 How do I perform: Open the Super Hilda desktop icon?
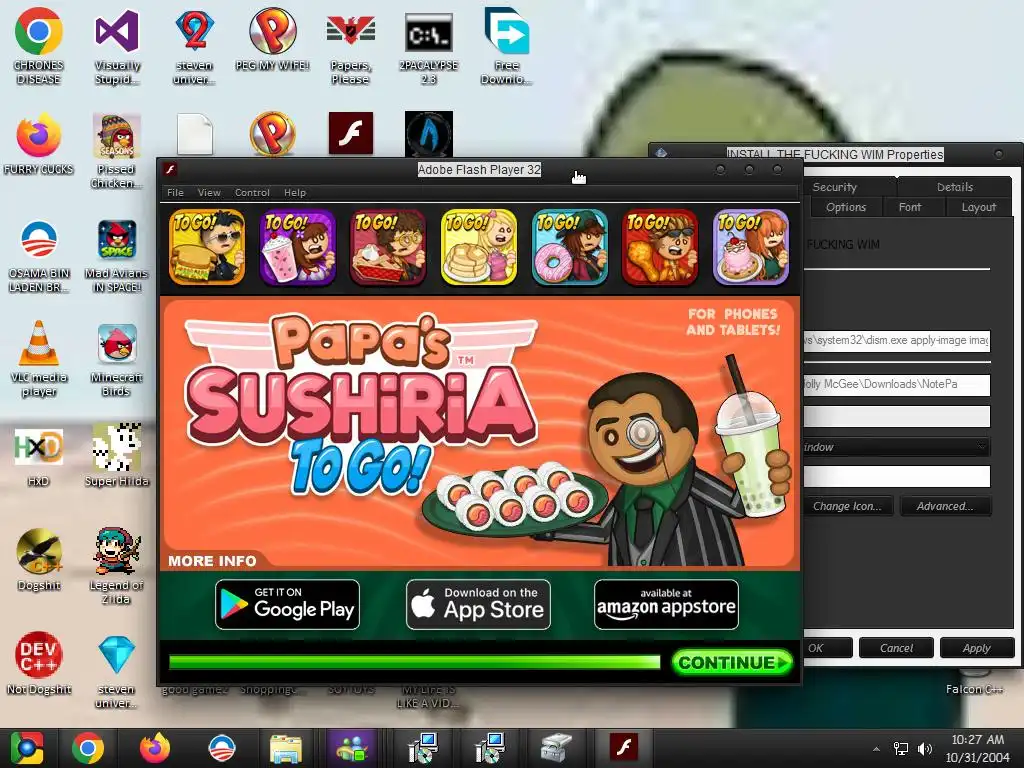pos(116,456)
